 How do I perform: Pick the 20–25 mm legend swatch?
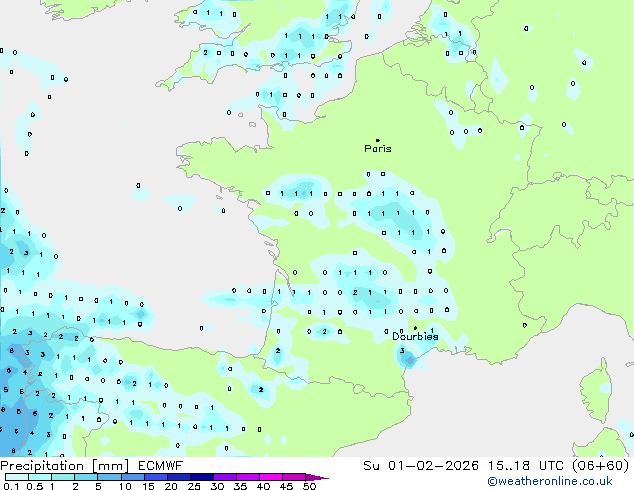pyautogui.click(x=178, y=477)
